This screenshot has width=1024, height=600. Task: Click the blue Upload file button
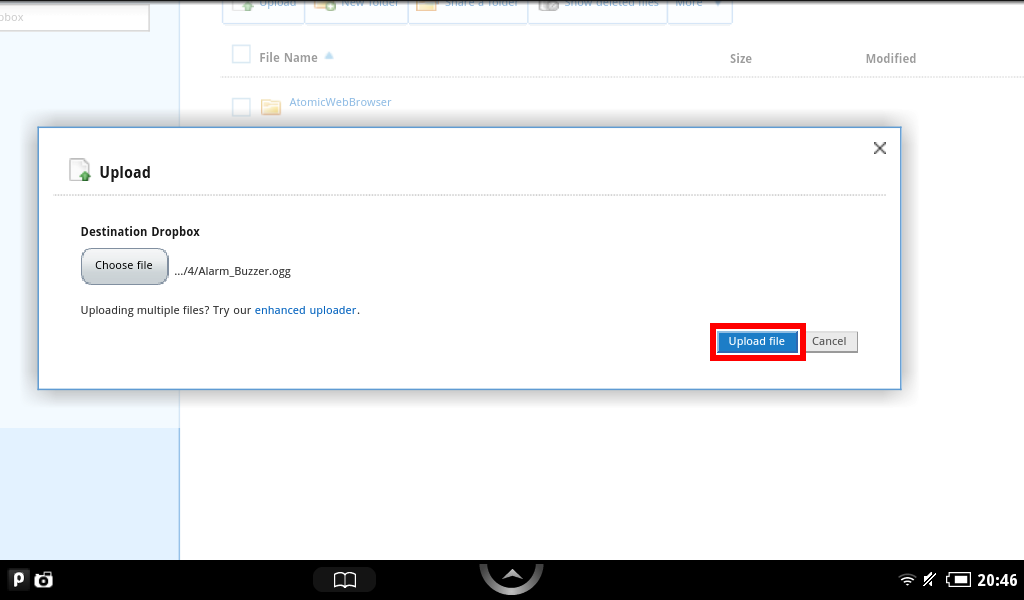pyautogui.click(x=757, y=342)
